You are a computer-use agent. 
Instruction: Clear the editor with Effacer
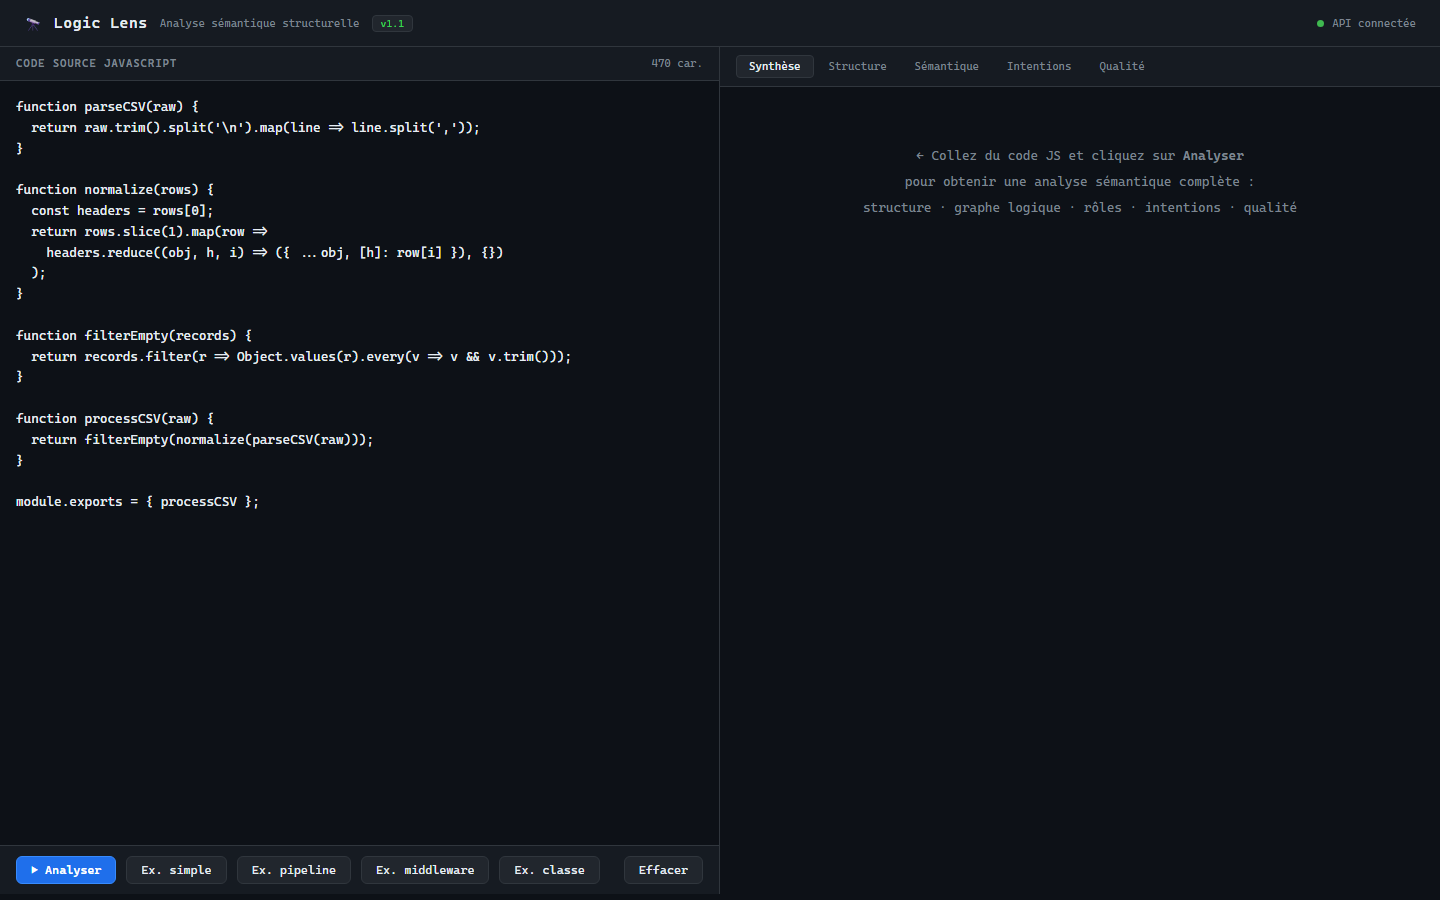(x=663, y=870)
